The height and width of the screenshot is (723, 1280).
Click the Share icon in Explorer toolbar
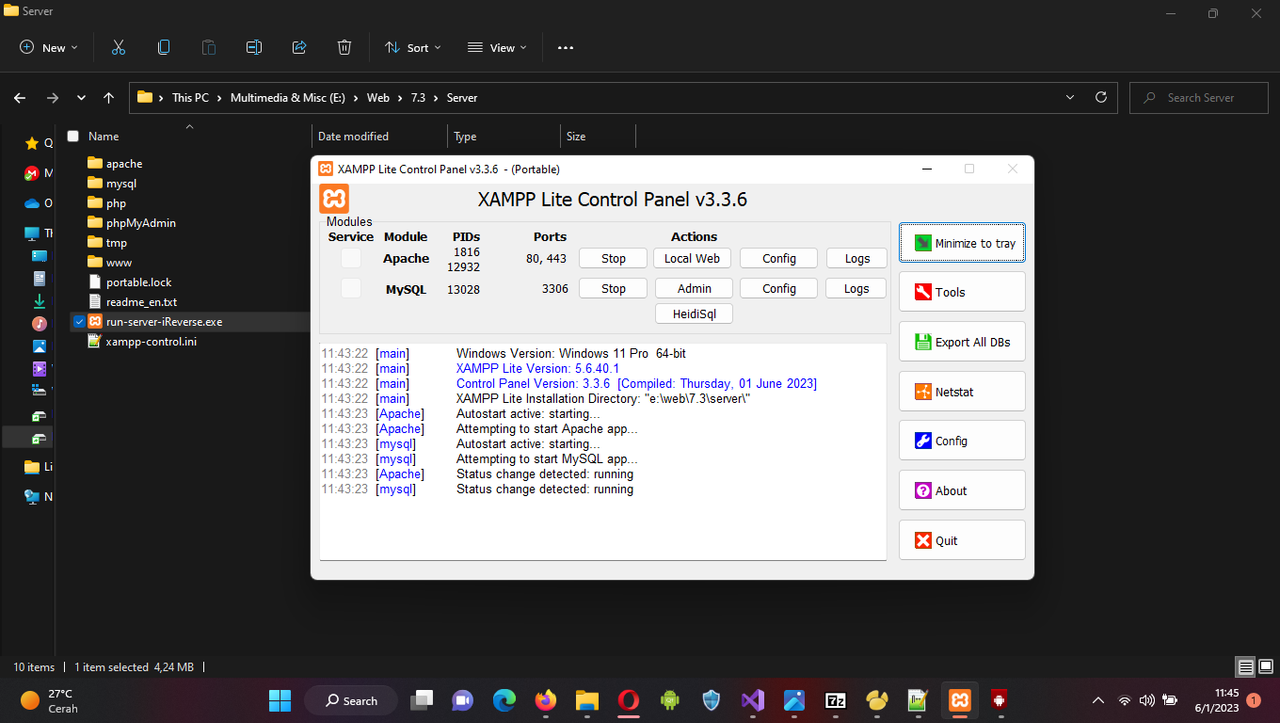pos(299,47)
